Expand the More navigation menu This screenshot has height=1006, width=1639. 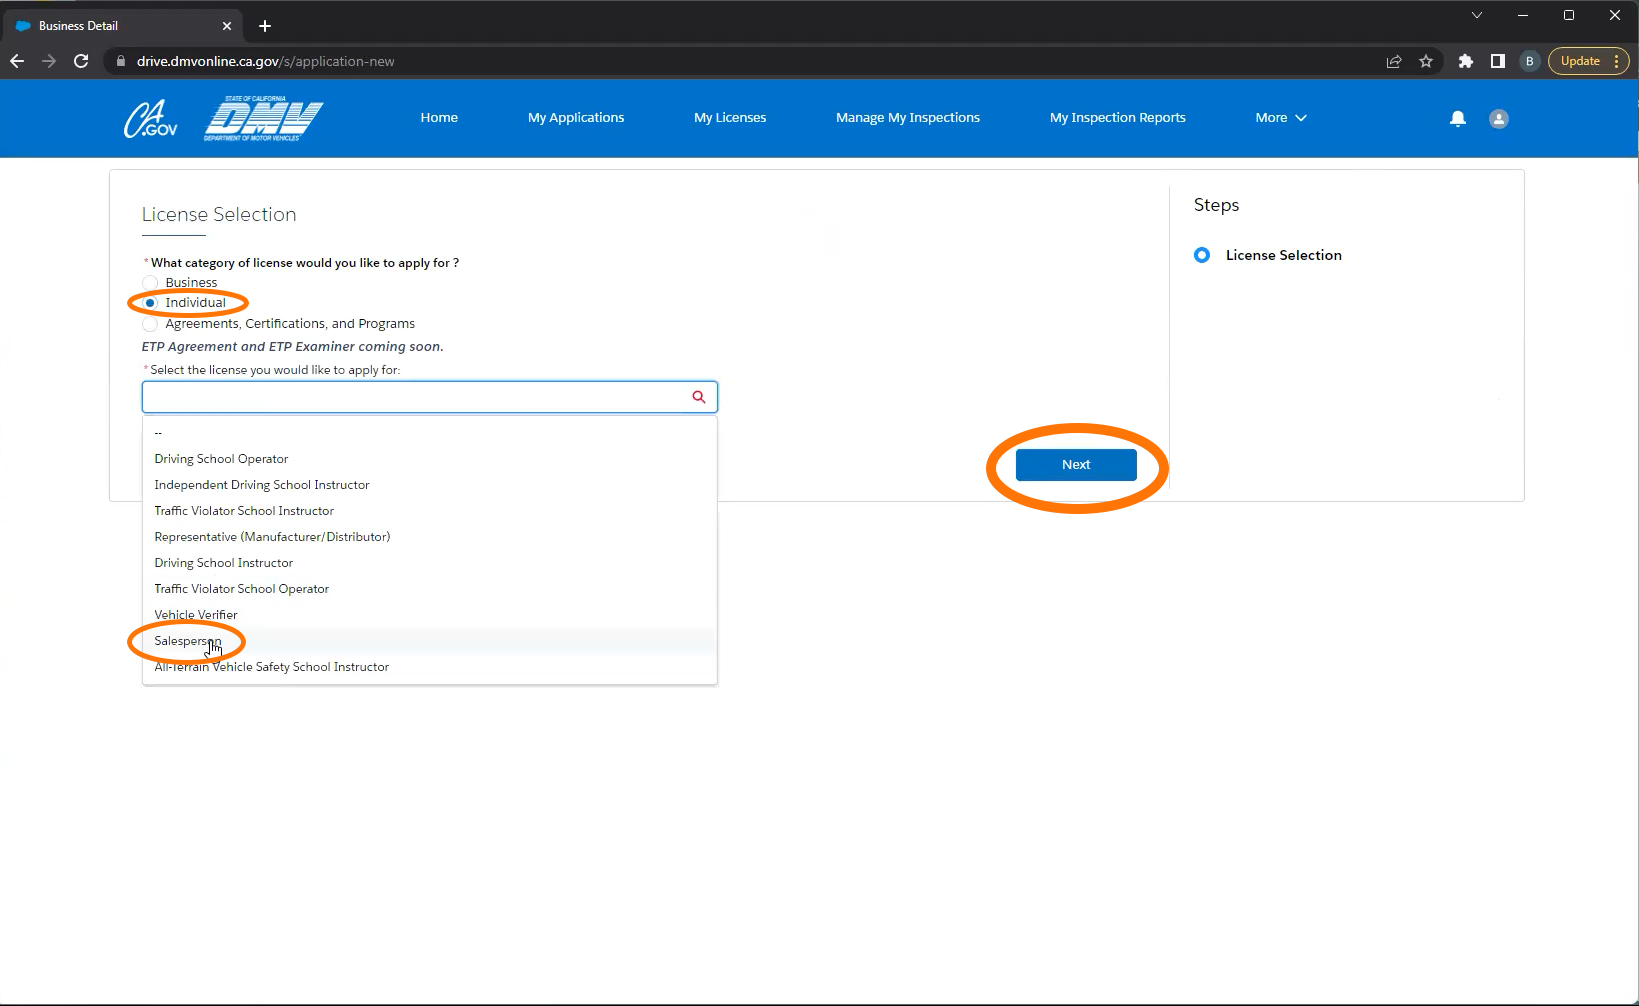click(1280, 118)
